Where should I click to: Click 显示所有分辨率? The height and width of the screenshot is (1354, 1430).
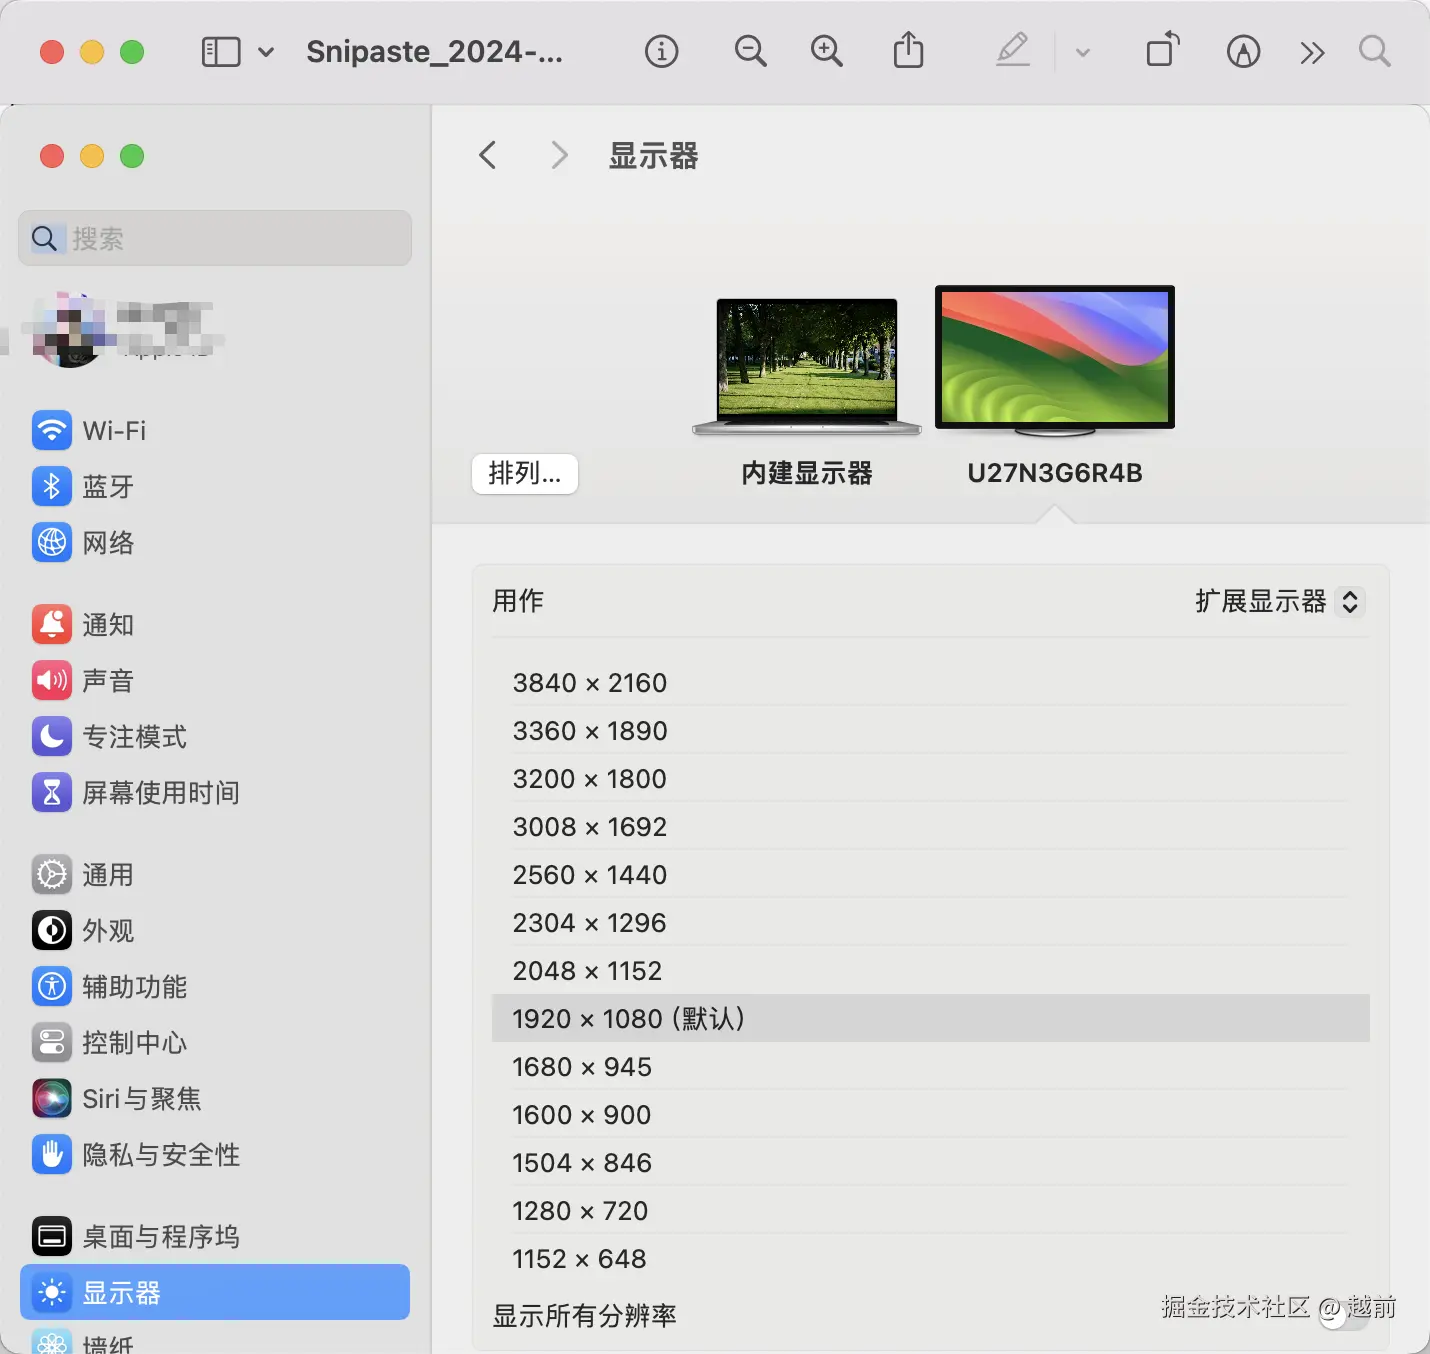point(584,1316)
